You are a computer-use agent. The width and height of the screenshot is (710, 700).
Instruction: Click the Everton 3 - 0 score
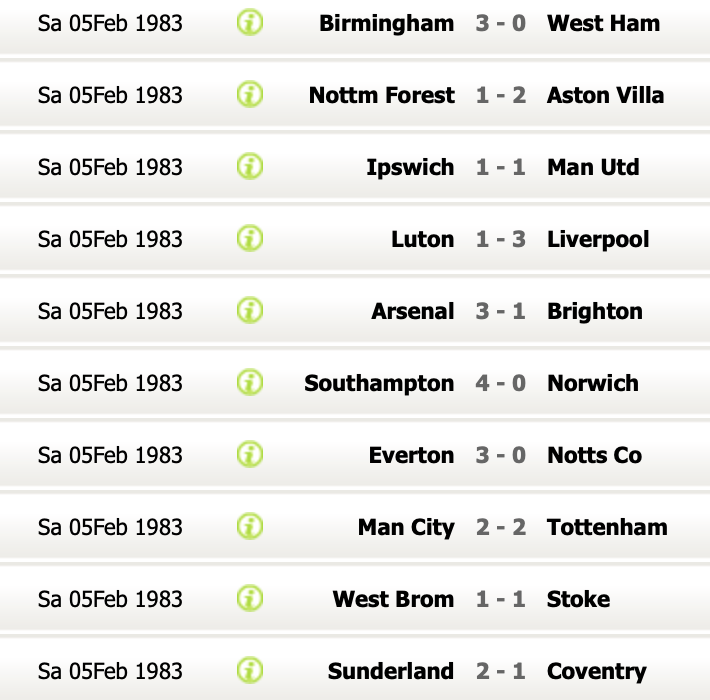(x=500, y=455)
